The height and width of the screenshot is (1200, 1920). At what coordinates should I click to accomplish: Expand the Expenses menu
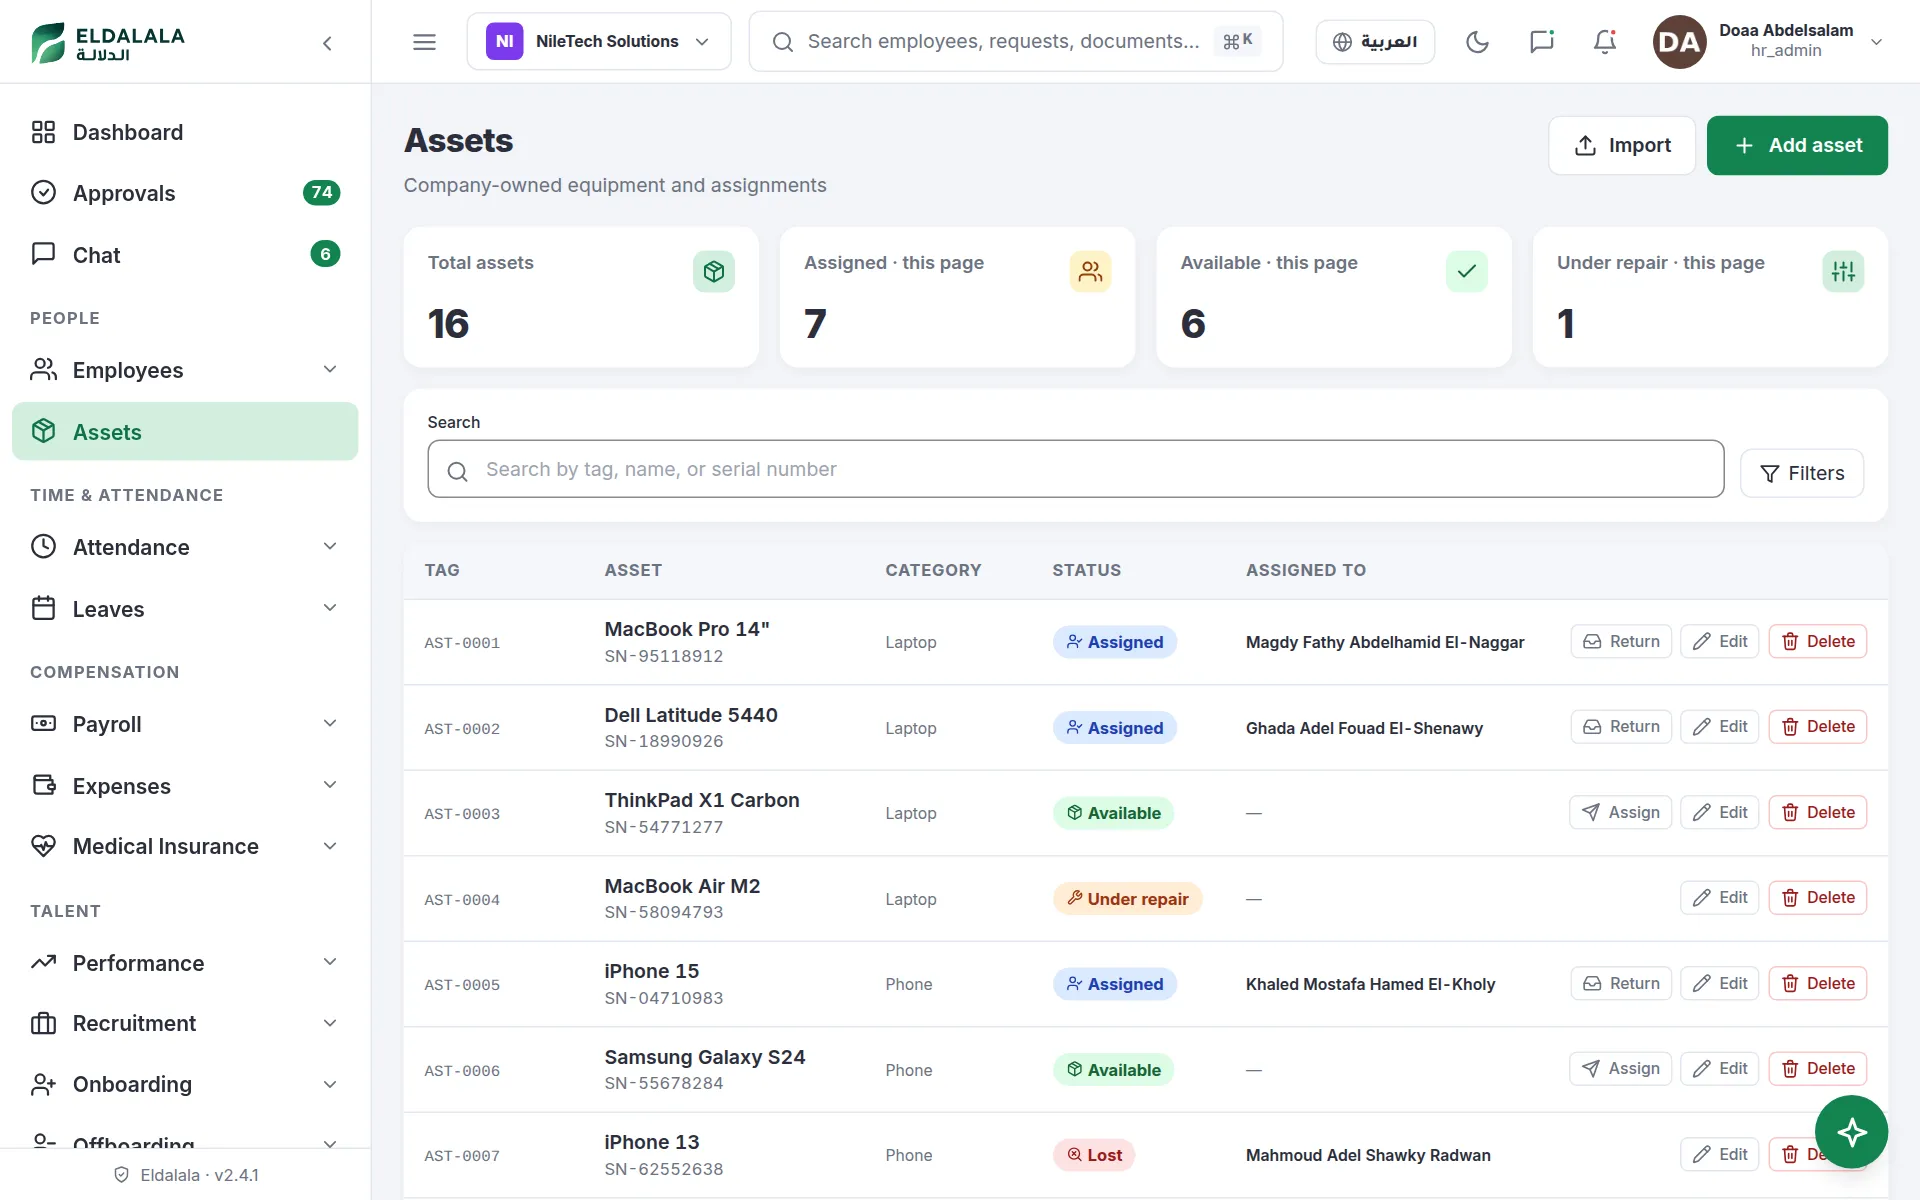point(185,786)
